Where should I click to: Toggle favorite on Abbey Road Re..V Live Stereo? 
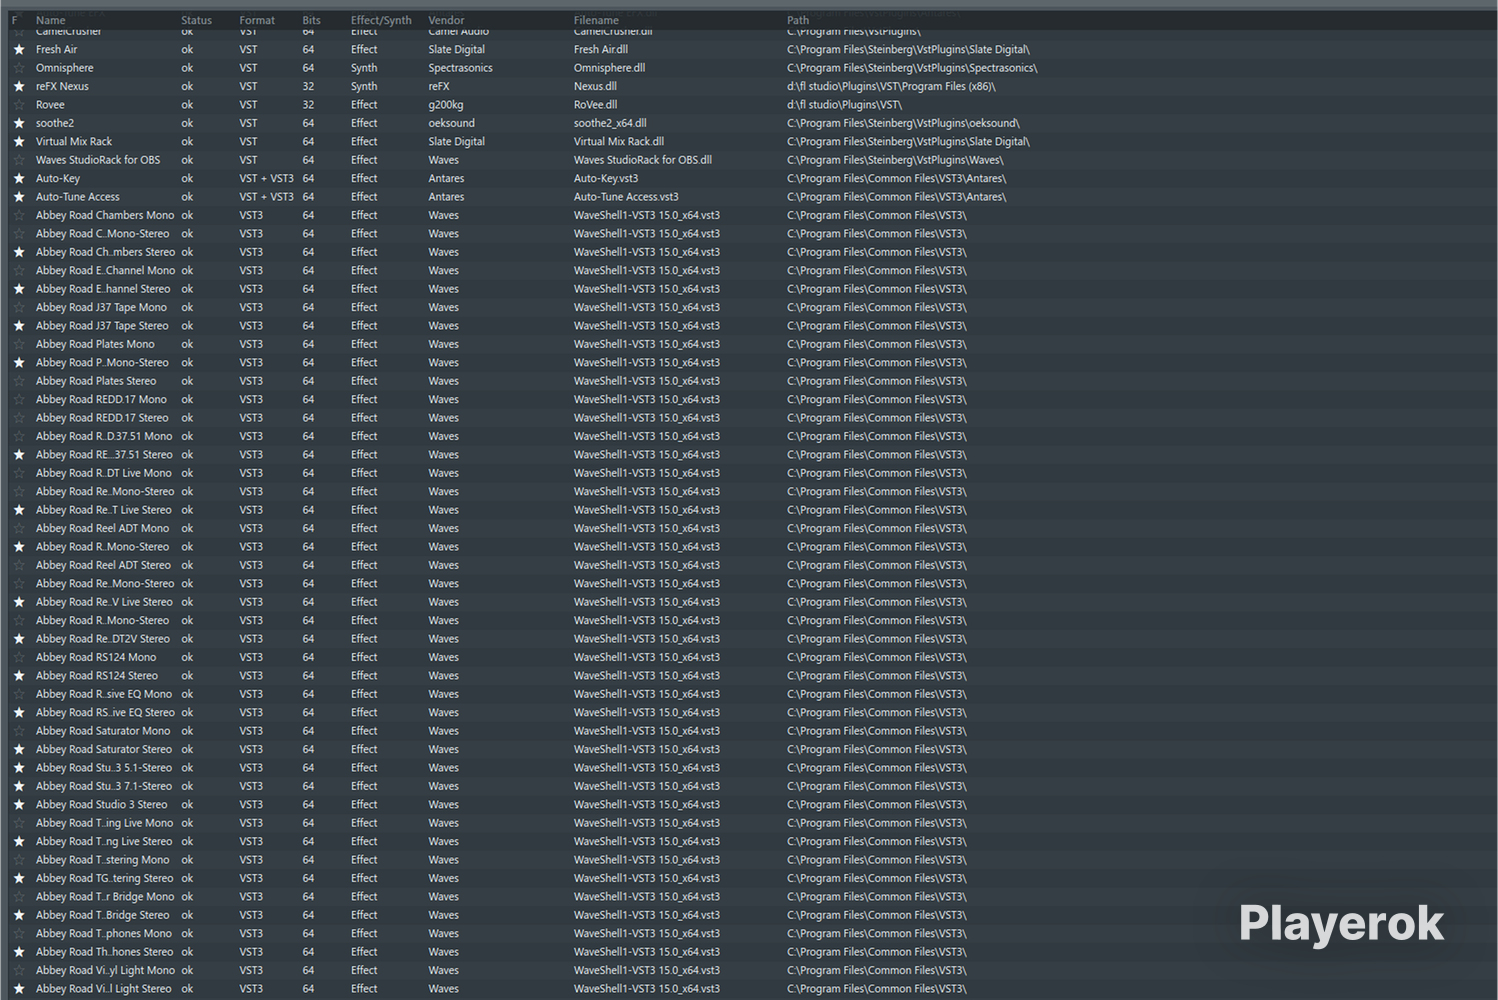point(19,602)
